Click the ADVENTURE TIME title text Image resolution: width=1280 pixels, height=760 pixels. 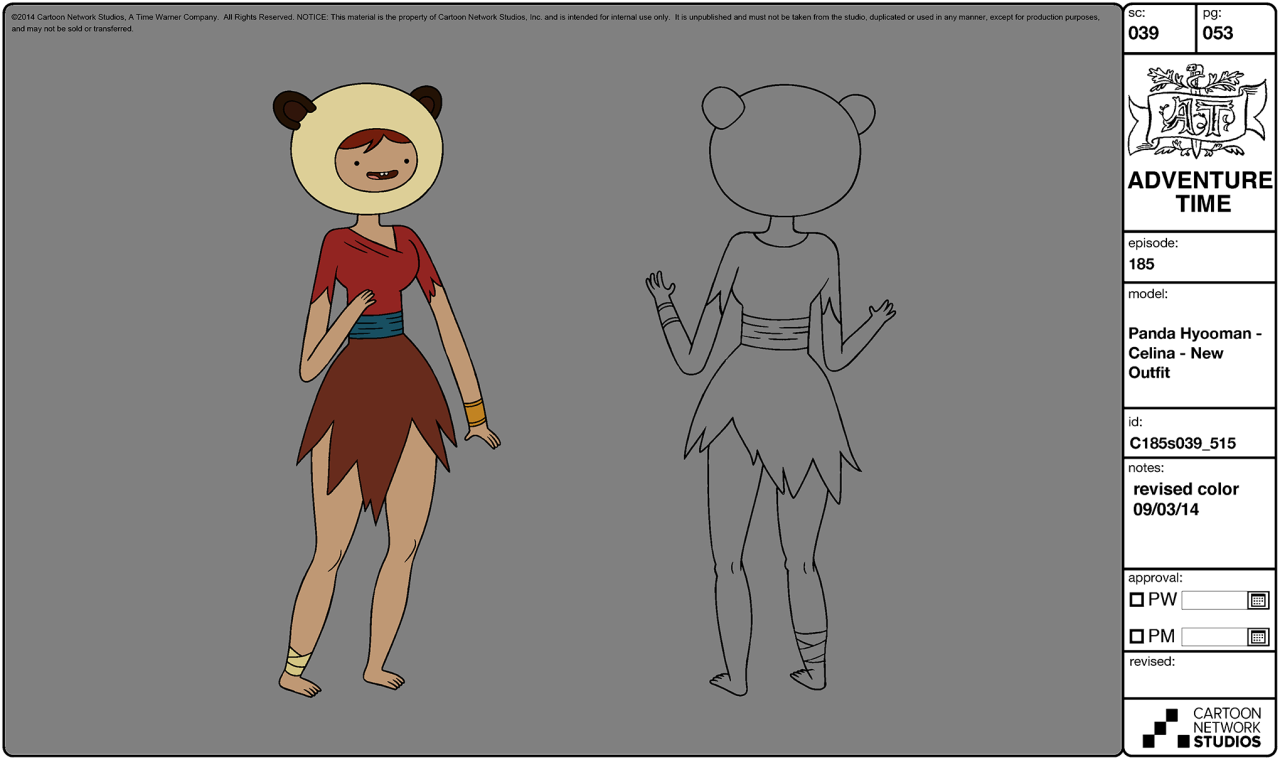tap(1200, 192)
